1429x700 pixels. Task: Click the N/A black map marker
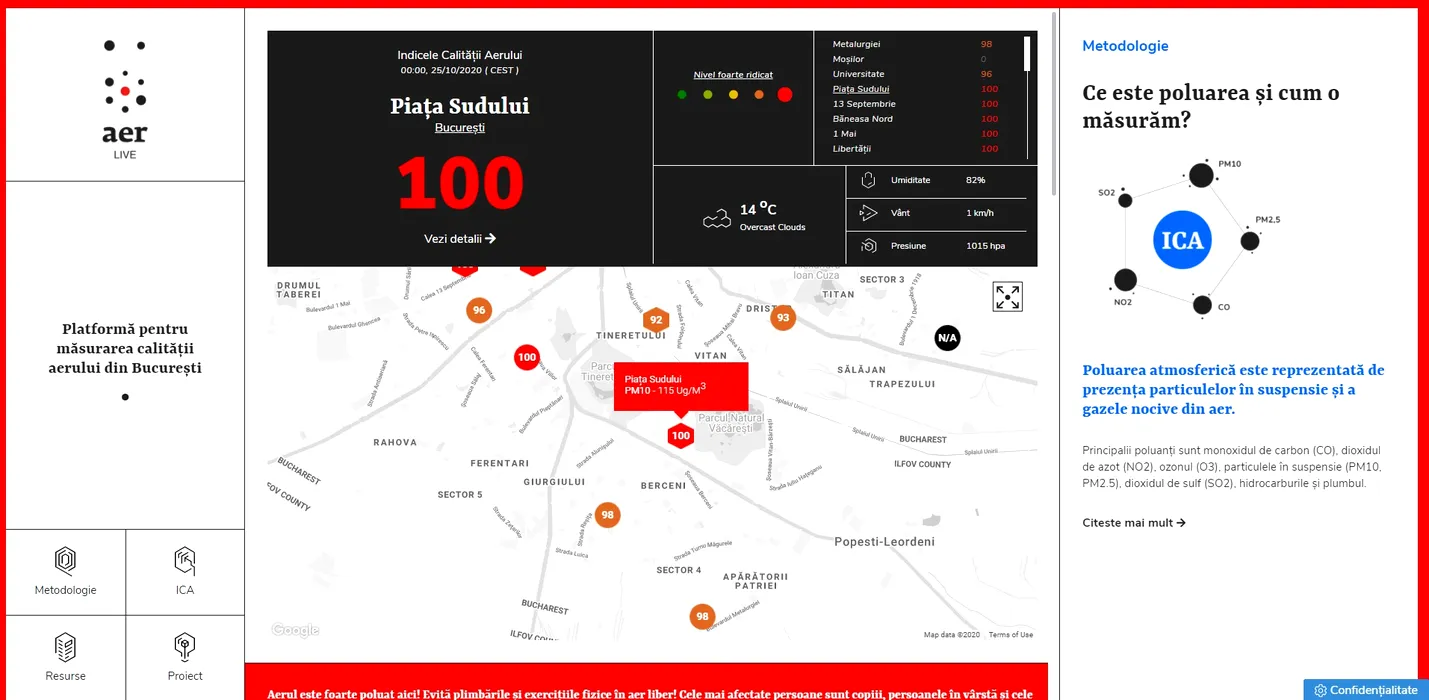coord(947,338)
